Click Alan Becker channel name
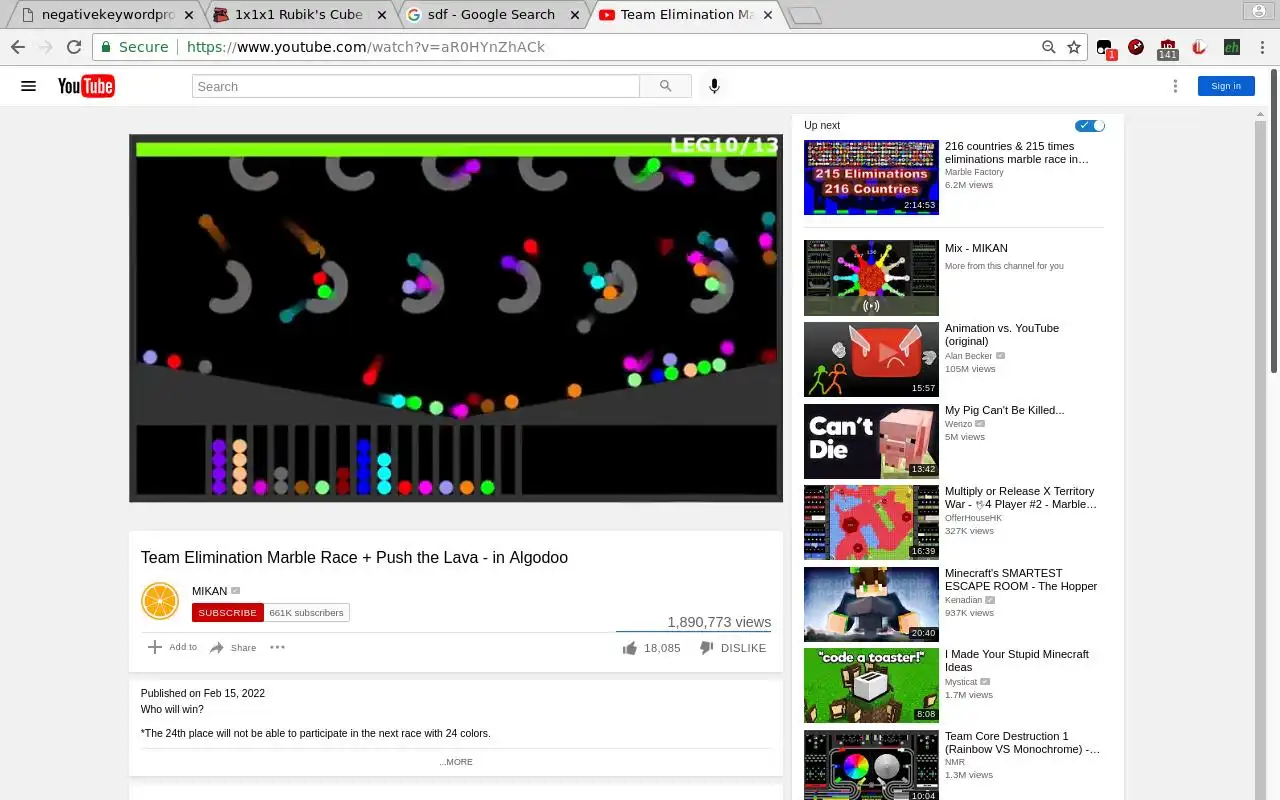 969,356
